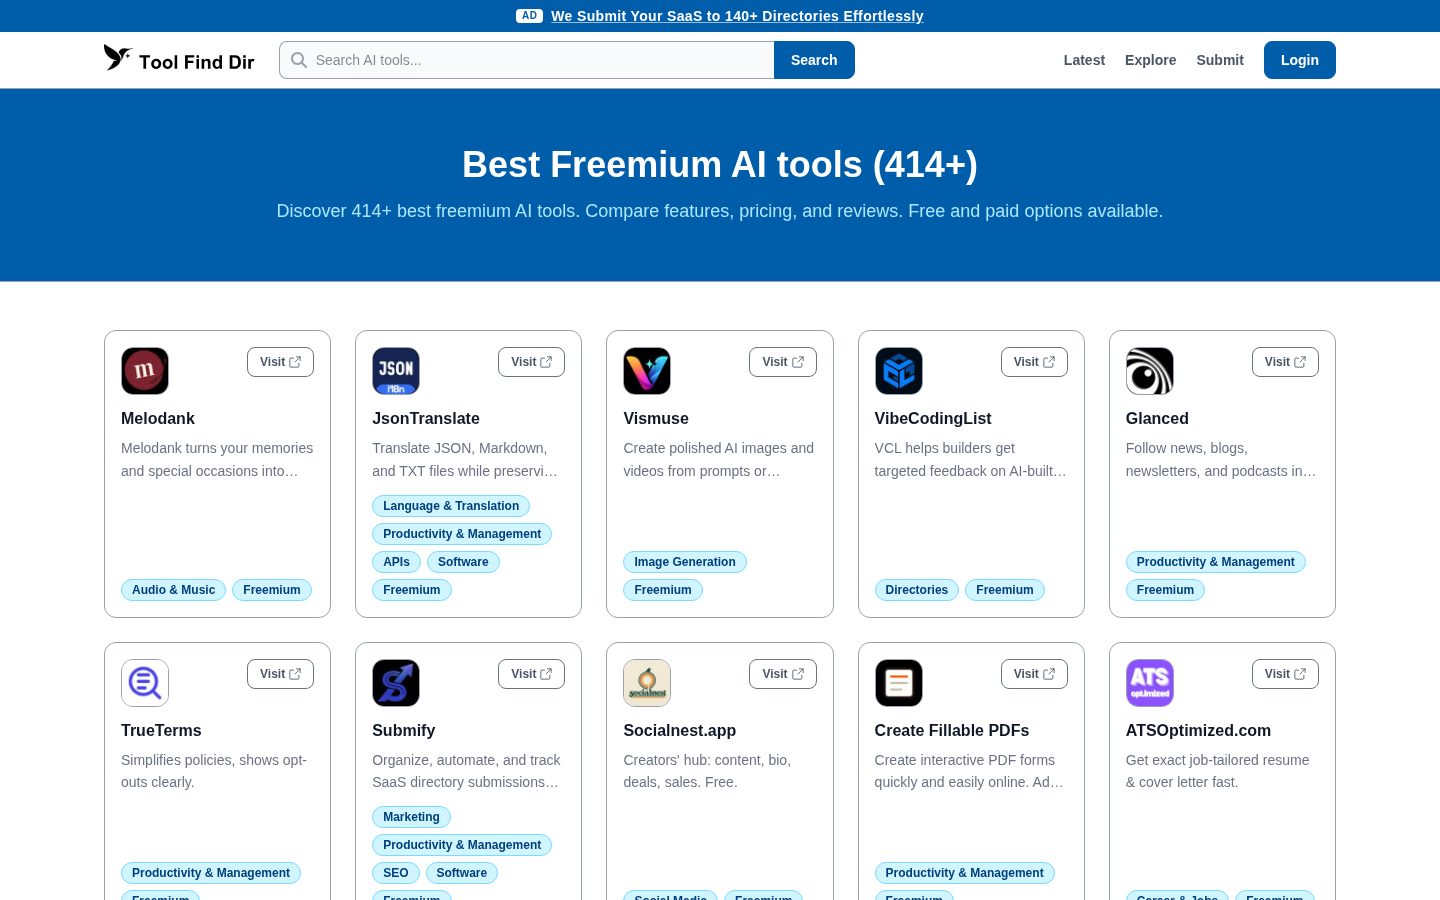
Task: Visit the Submify website
Action: (x=531, y=674)
